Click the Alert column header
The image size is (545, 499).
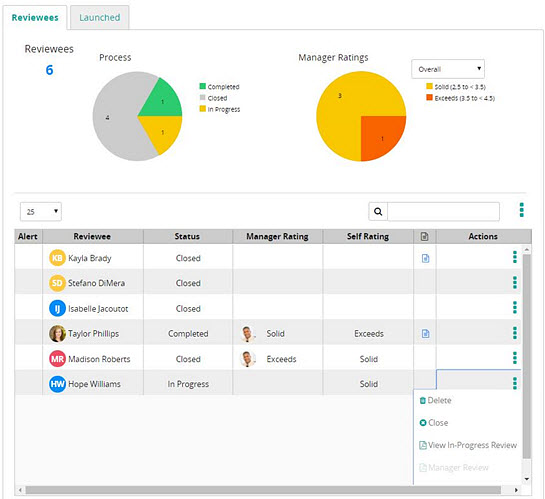pyautogui.click(x=28, y=237)
